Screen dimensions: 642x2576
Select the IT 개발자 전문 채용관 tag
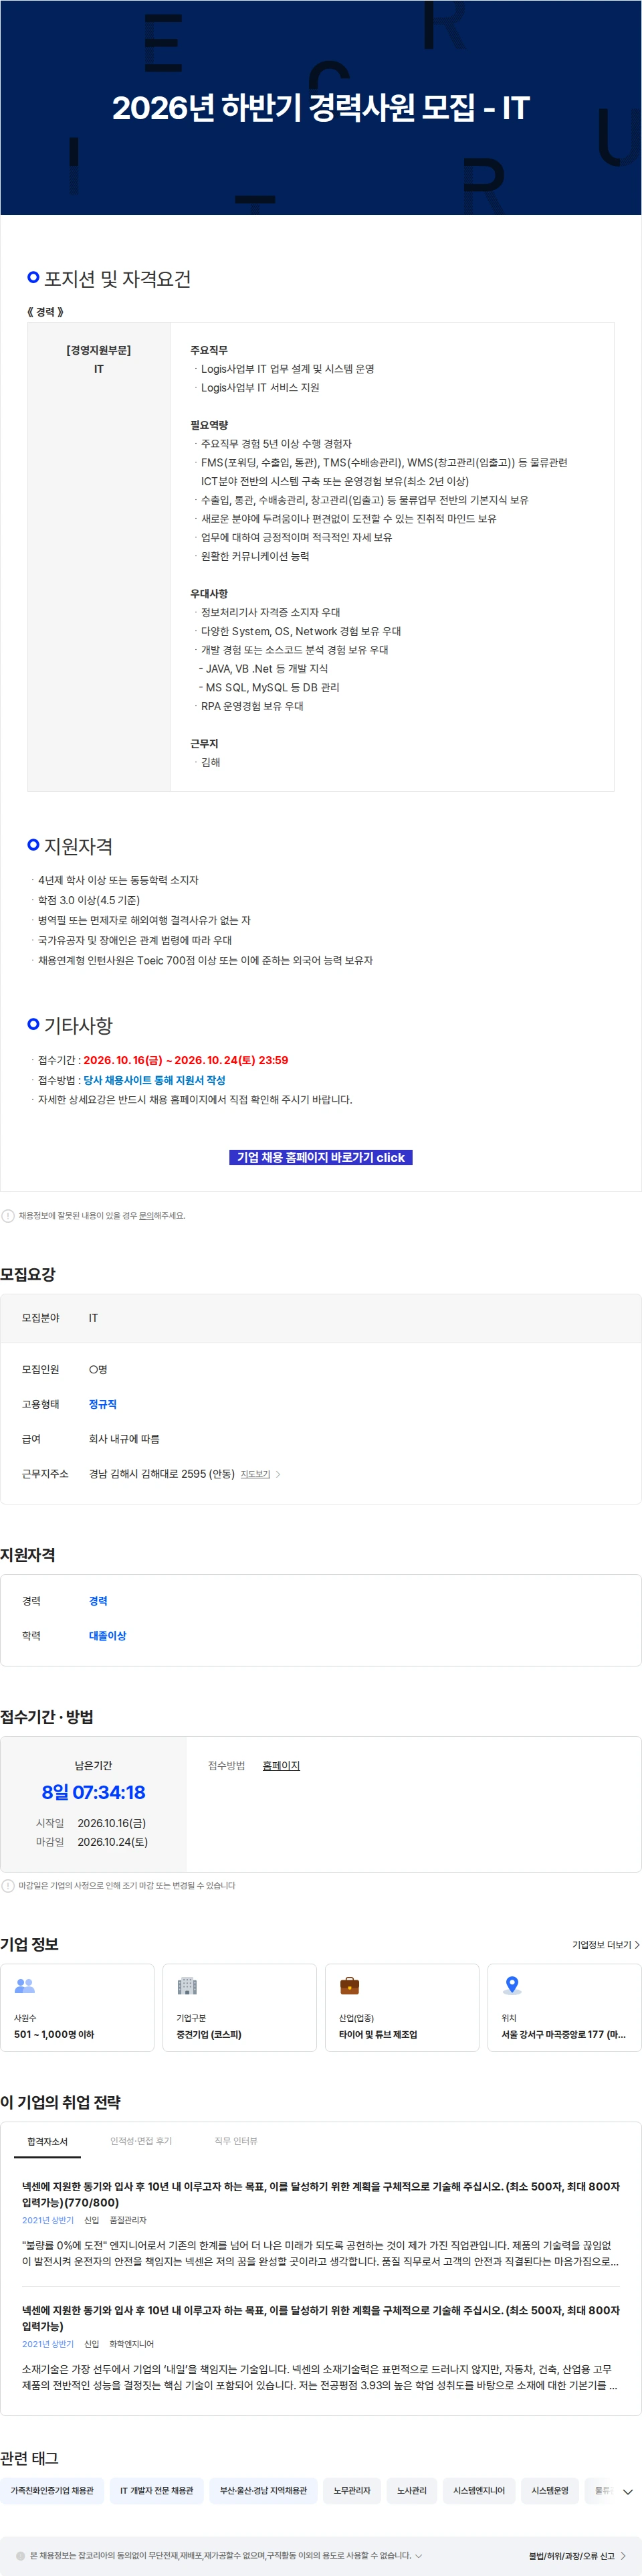click(x=156, y=2491)
